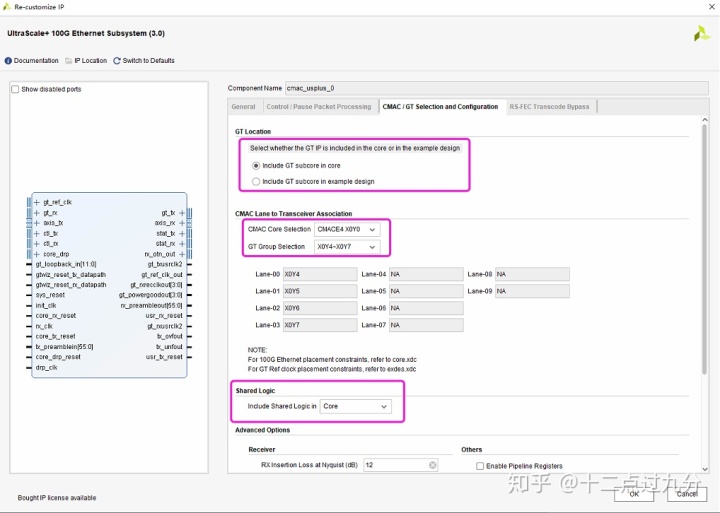This screenshot has height=513, width=720.
Task: Close the Re-customize IP window
Action: coord(711,6)
